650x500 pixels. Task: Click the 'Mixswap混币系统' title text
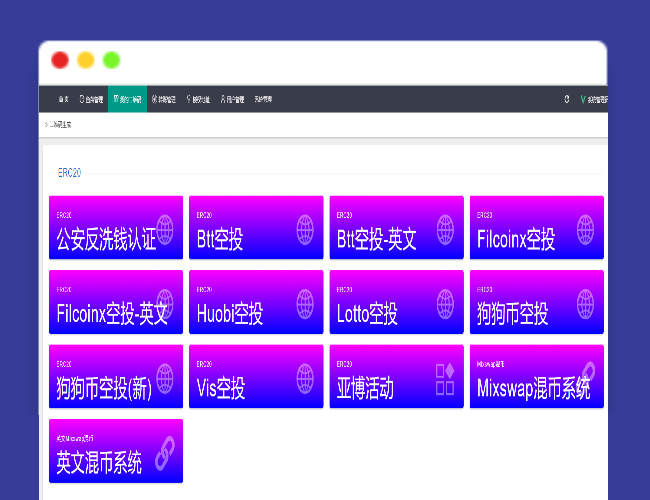pos(534,388)
